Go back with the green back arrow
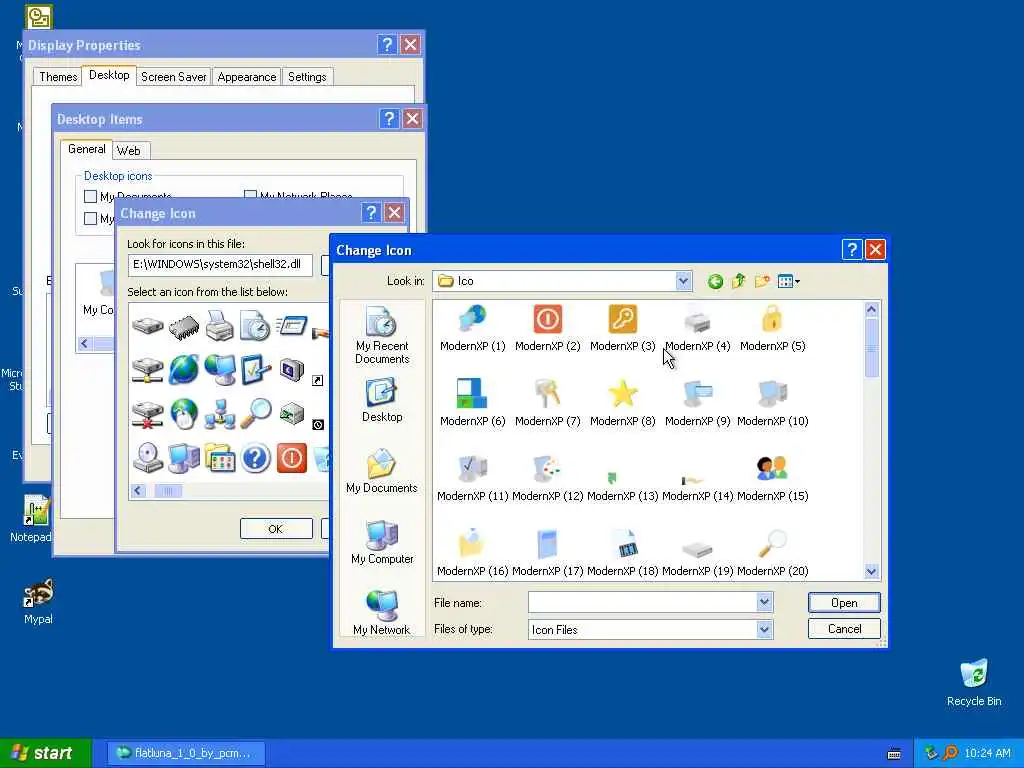Screen dimensions: 1024x768 click(x=715, y=281)
